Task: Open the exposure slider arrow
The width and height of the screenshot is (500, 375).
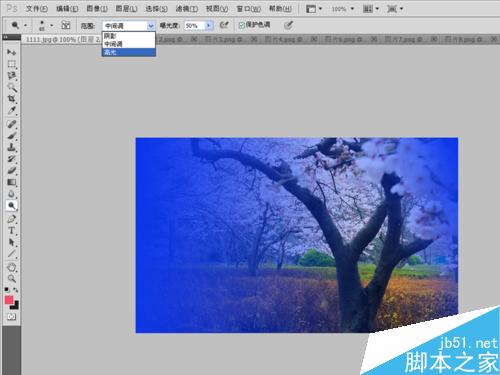Action: tap(209, 25)
